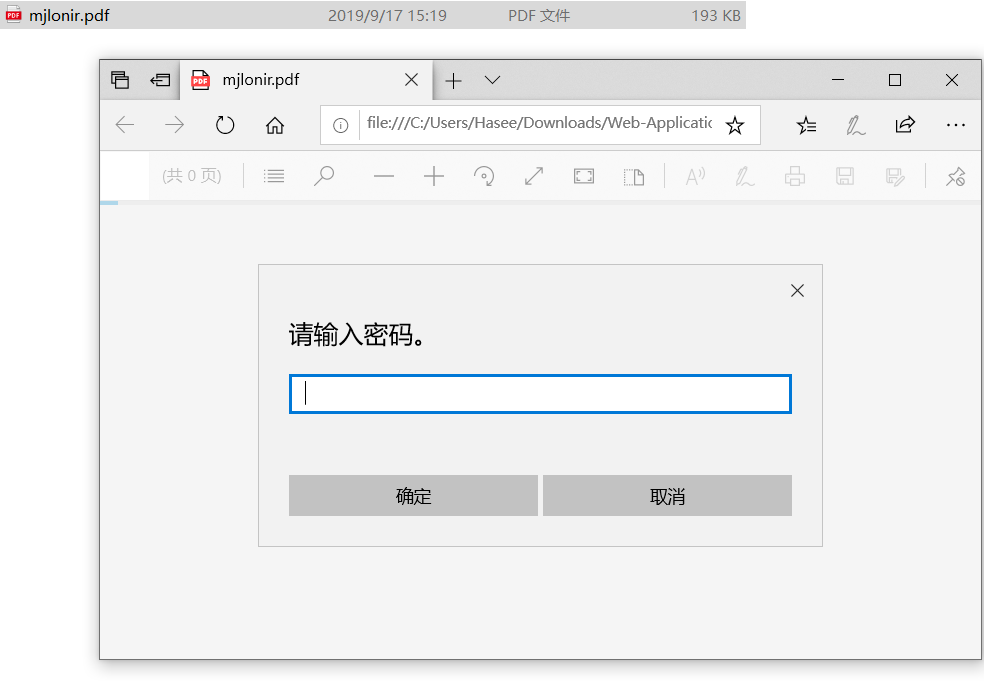Image resolution: width=984 pixels, height=681 pixels.
Task: Search within the PDF
Action: point(324,176)
